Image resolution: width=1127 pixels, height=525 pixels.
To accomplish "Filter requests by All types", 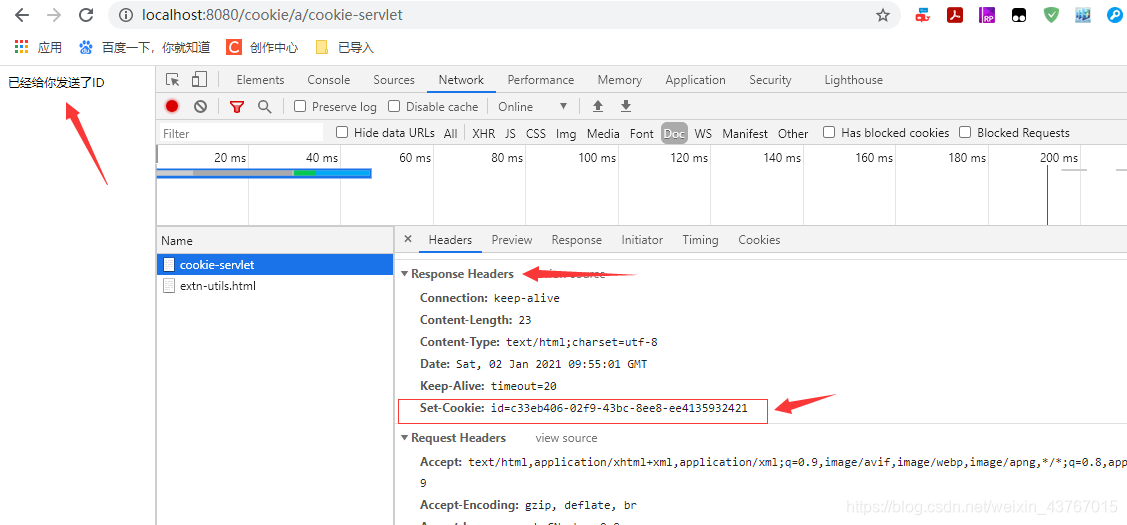I will pos(450,133).
